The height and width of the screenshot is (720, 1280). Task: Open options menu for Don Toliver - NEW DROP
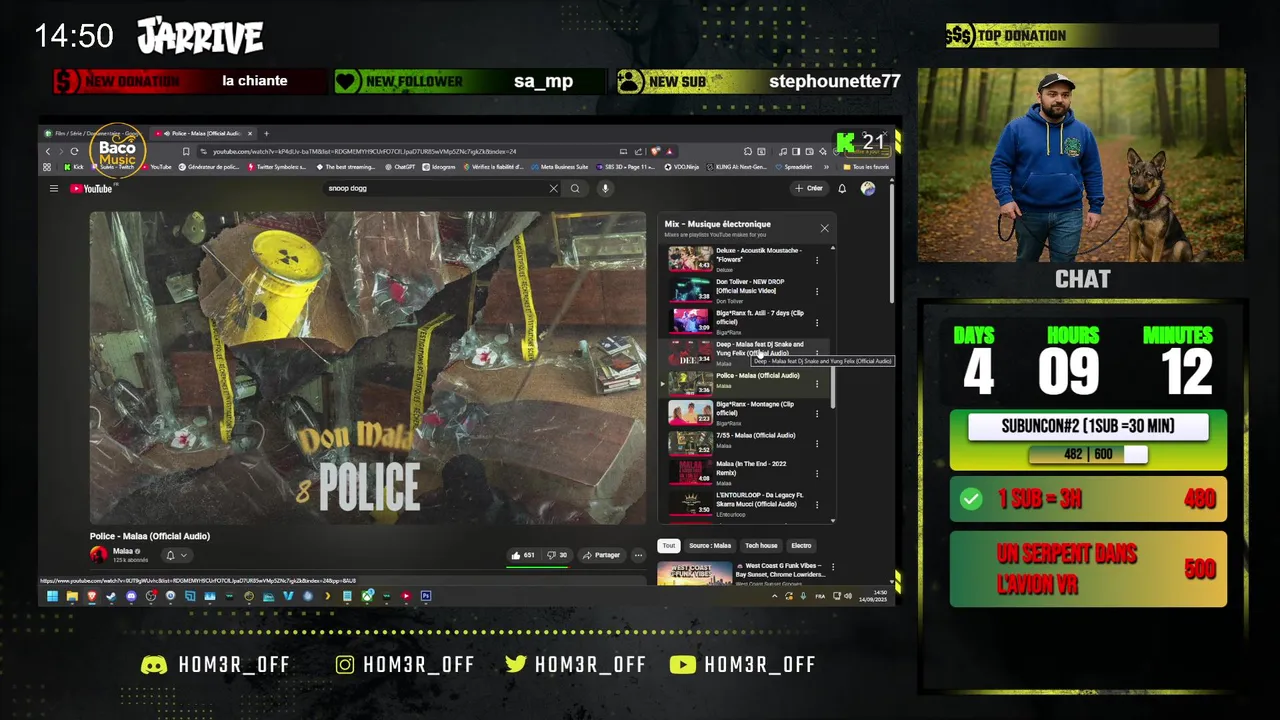817,291
